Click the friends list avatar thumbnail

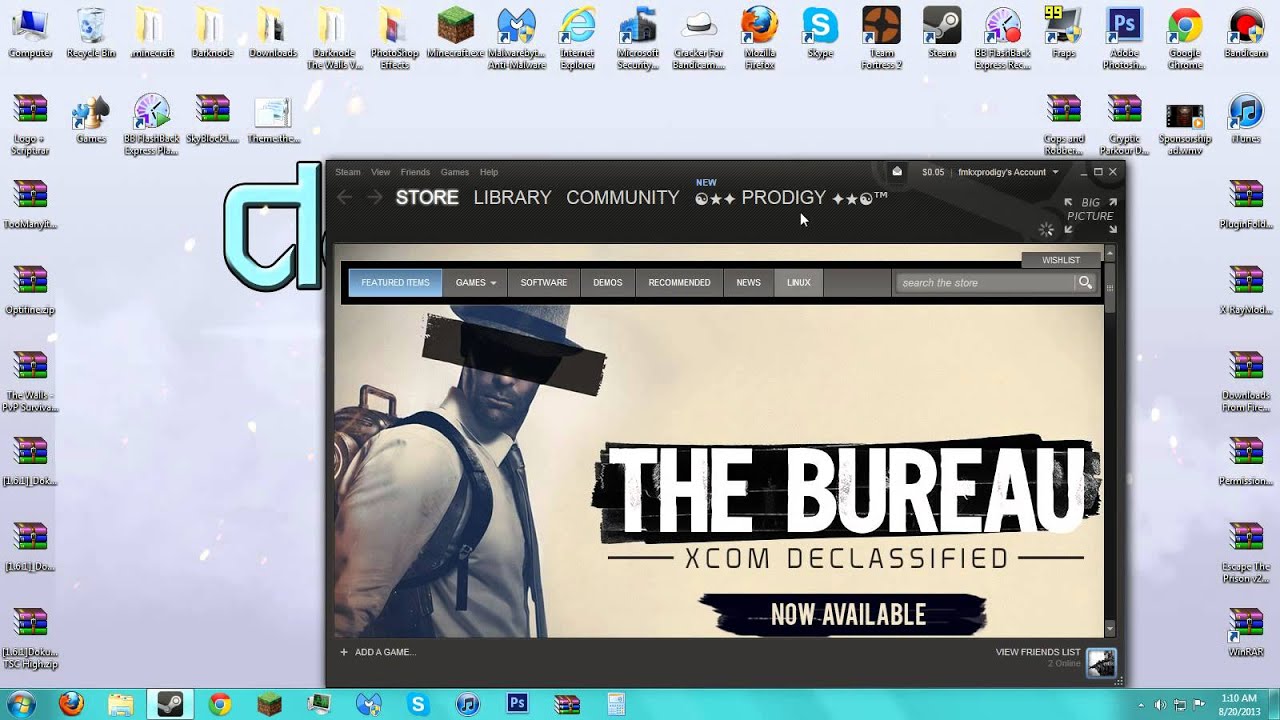1101,661
